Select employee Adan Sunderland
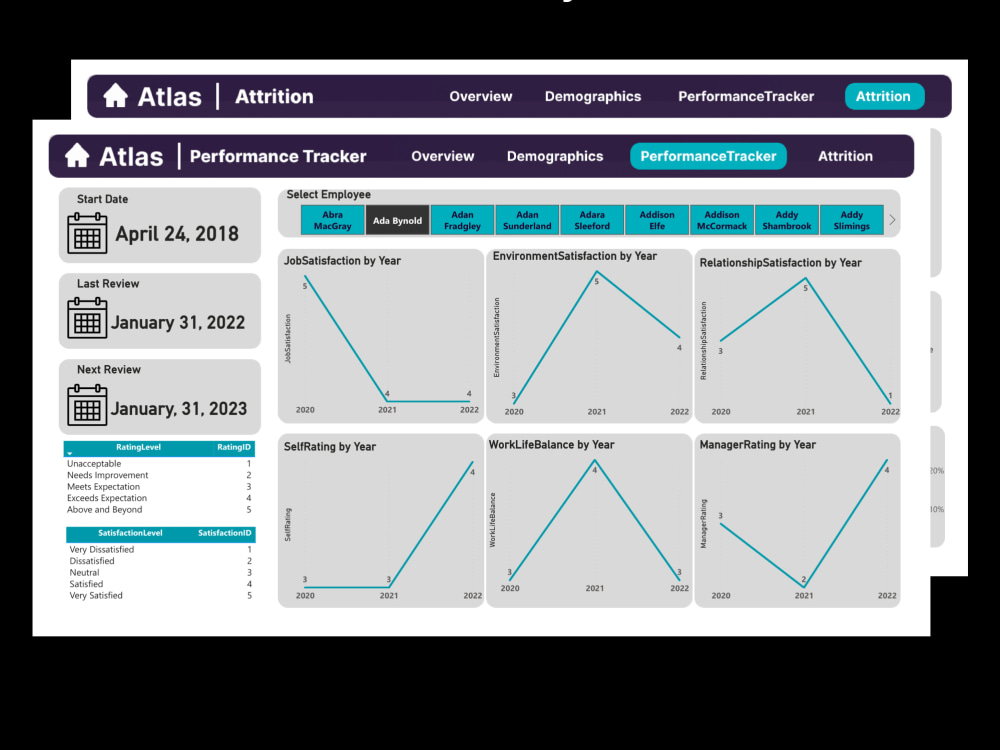 click(526, 219)
